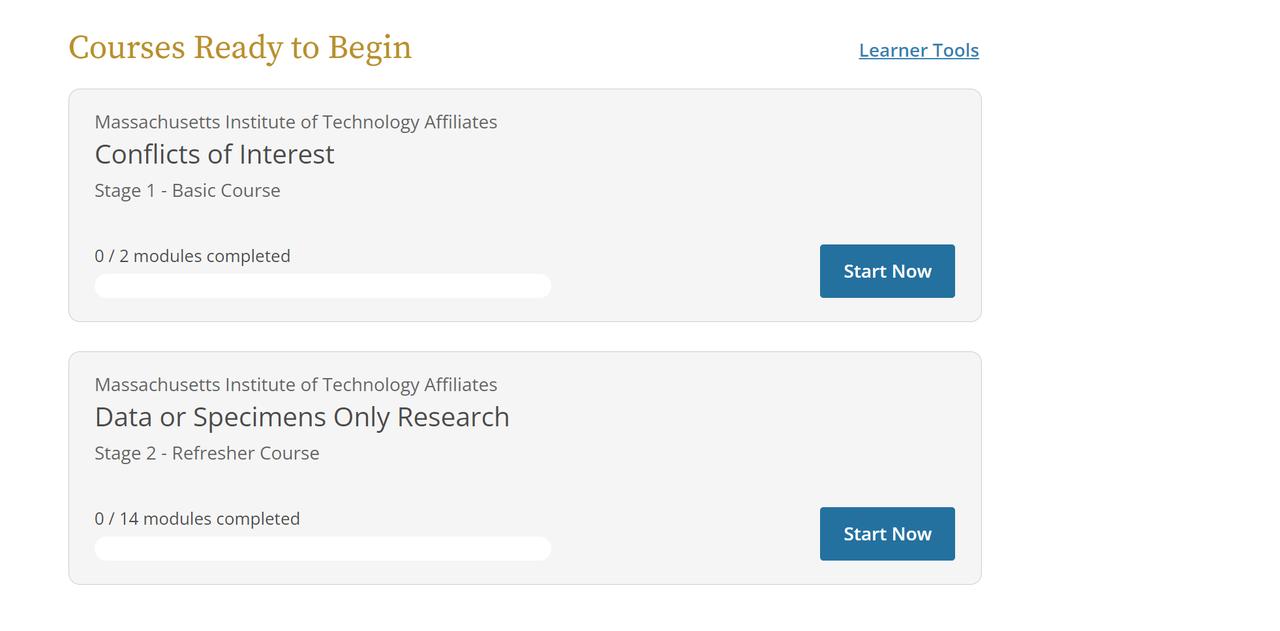Click the institution name above Conflicts of Interest
The width and height of the screenshot is (1280, 631).
click(x=295, y=122)
